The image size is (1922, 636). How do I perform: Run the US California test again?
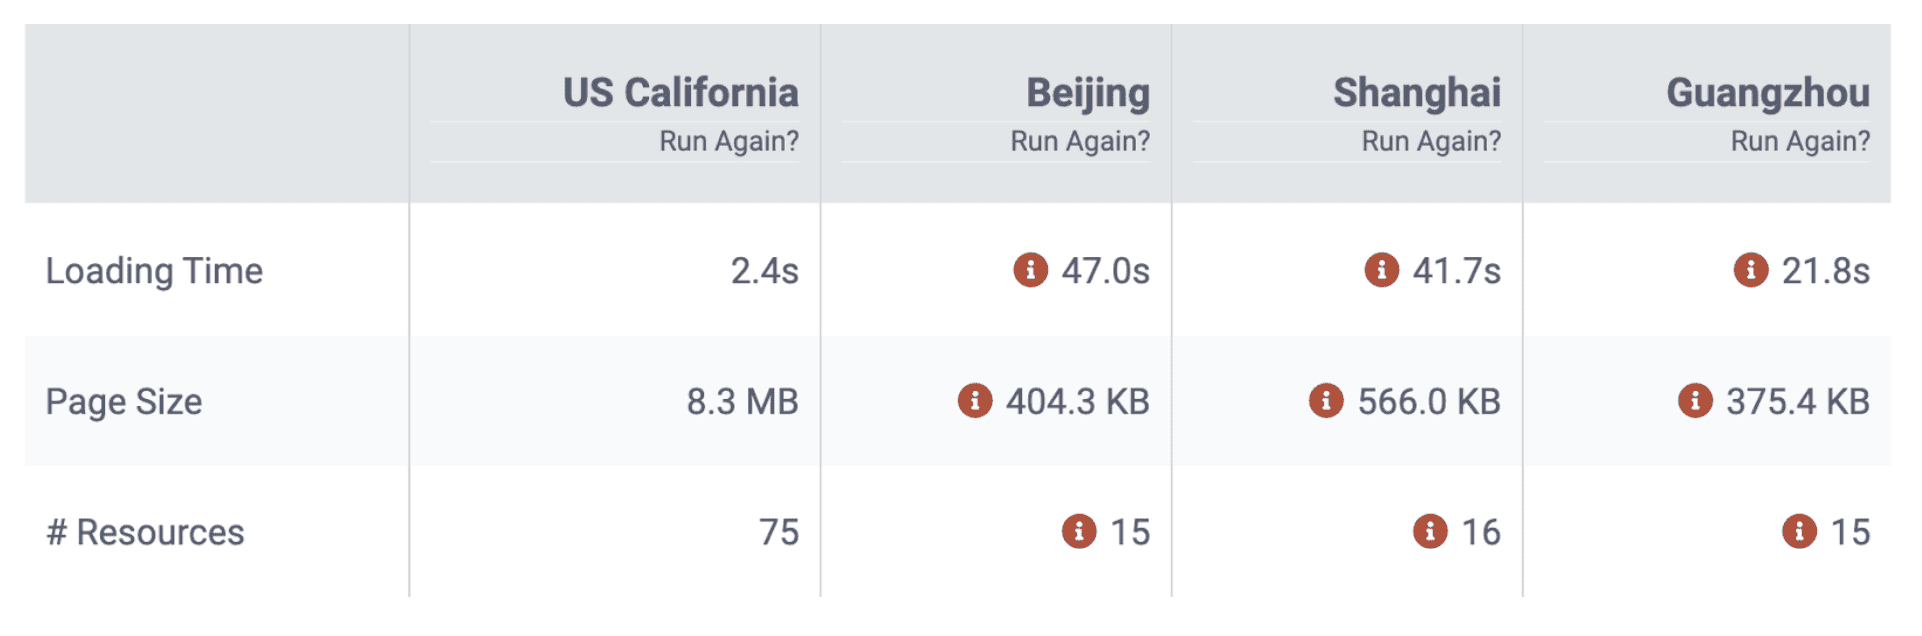[x=728, y=142]
